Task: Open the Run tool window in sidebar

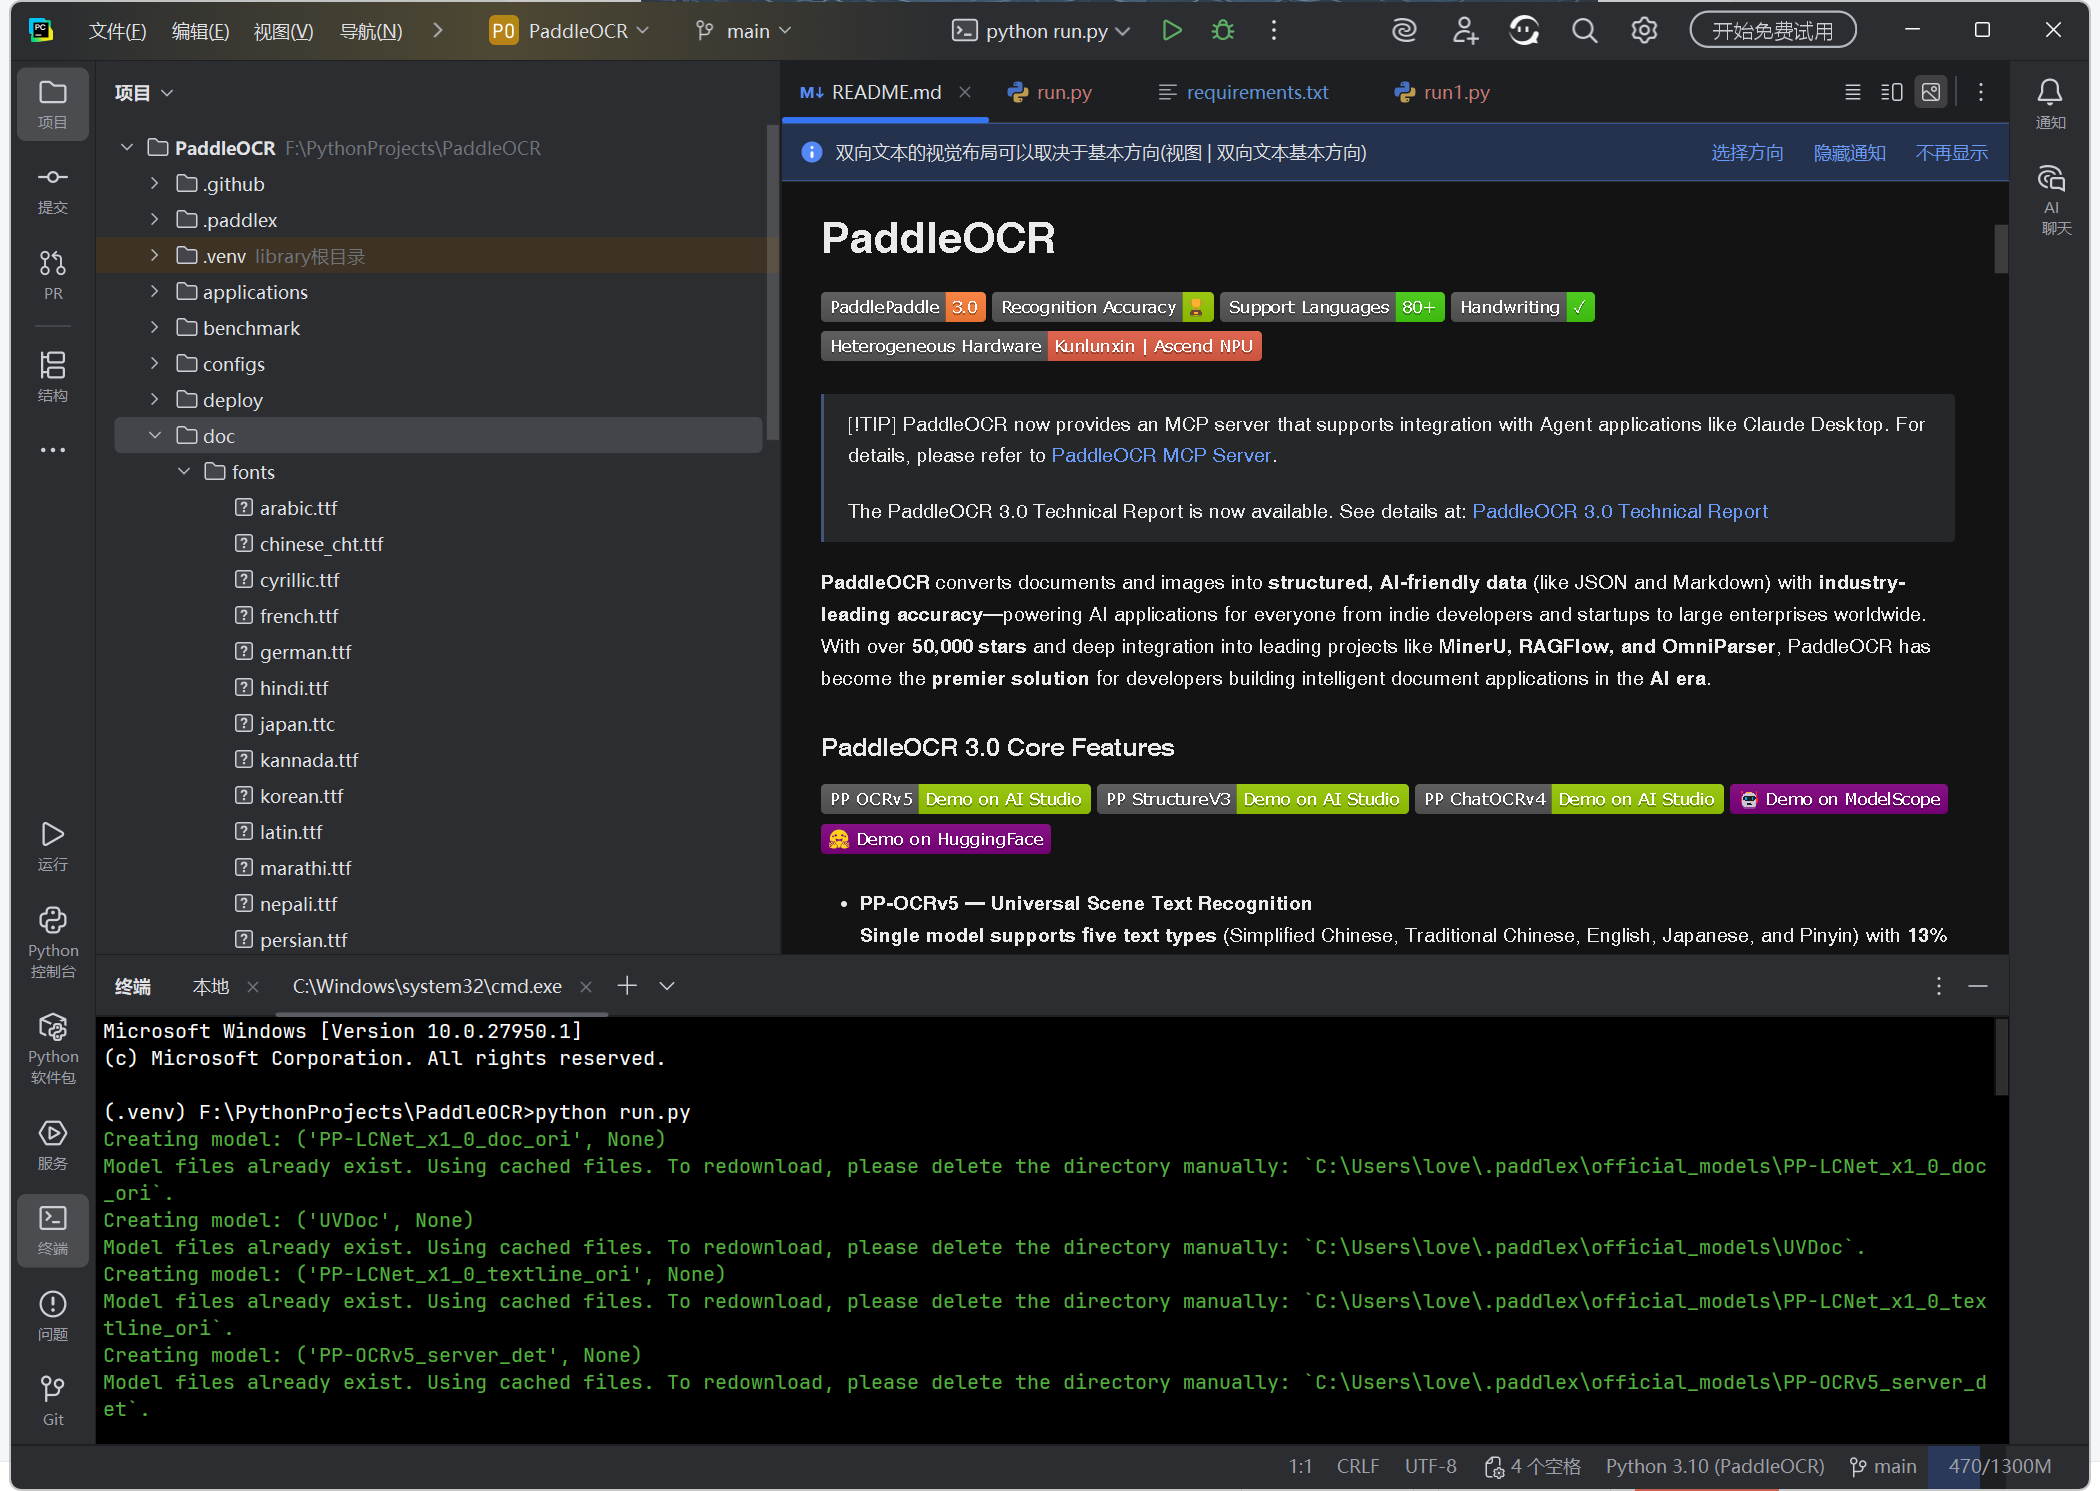Action: tap(53, 846)
